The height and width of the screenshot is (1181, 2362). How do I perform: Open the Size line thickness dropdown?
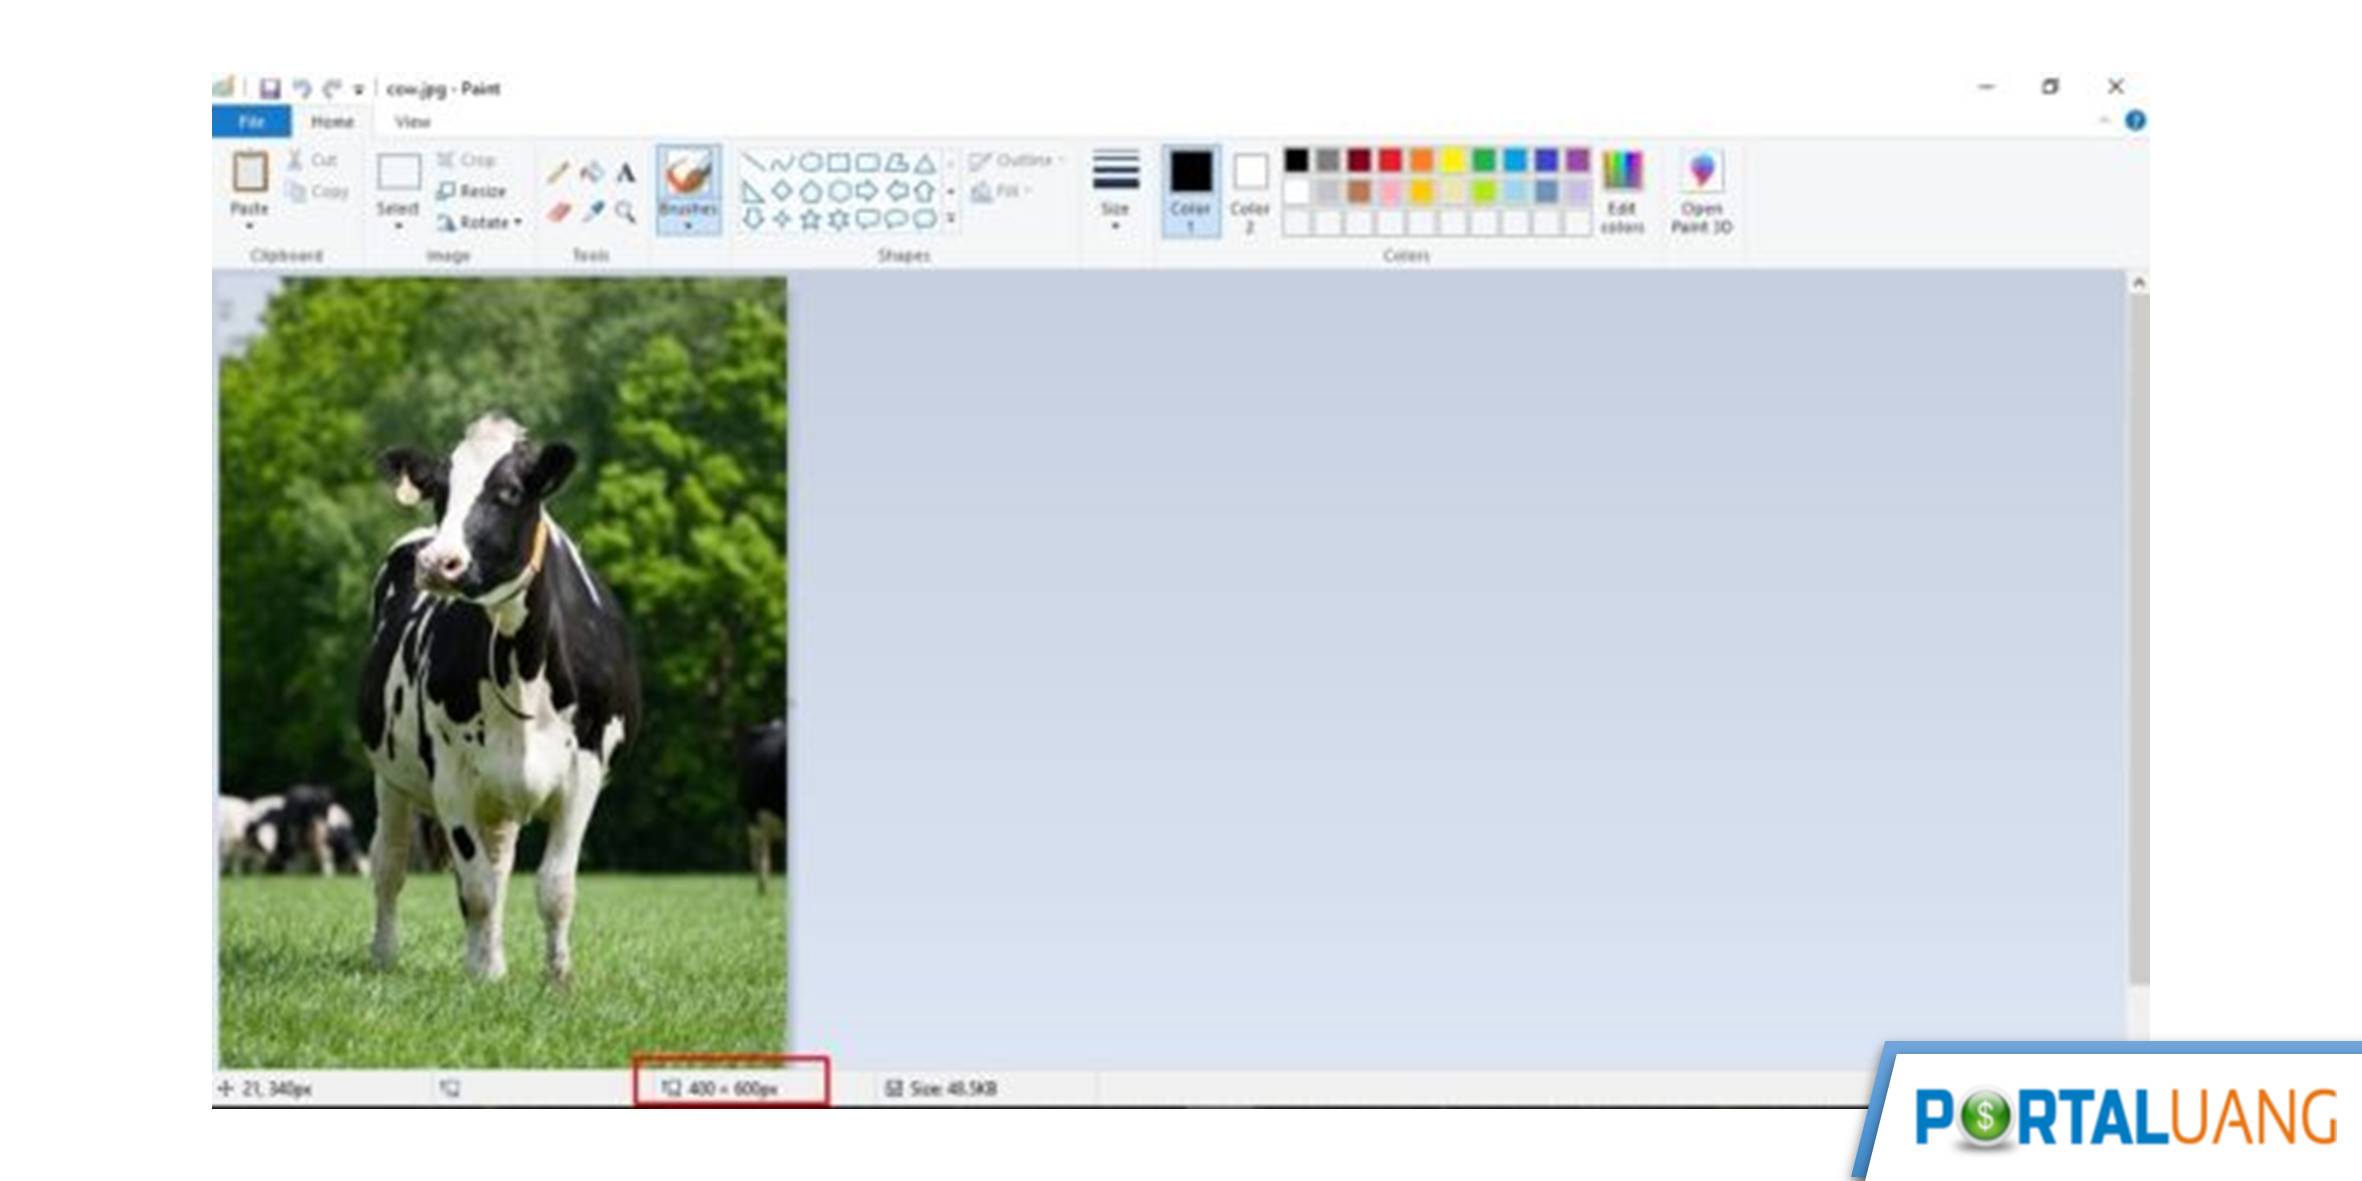tap(1115, 190)
